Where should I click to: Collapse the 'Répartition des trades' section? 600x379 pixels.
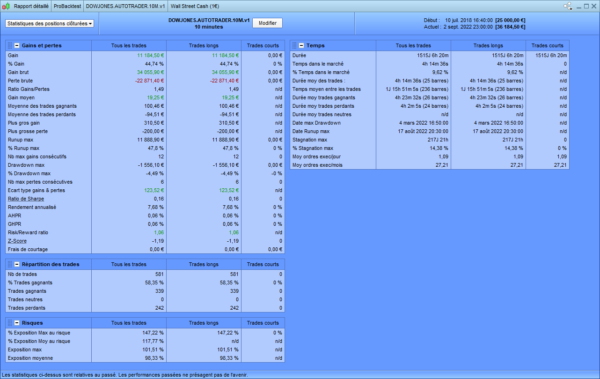click(x=17, y=264)
